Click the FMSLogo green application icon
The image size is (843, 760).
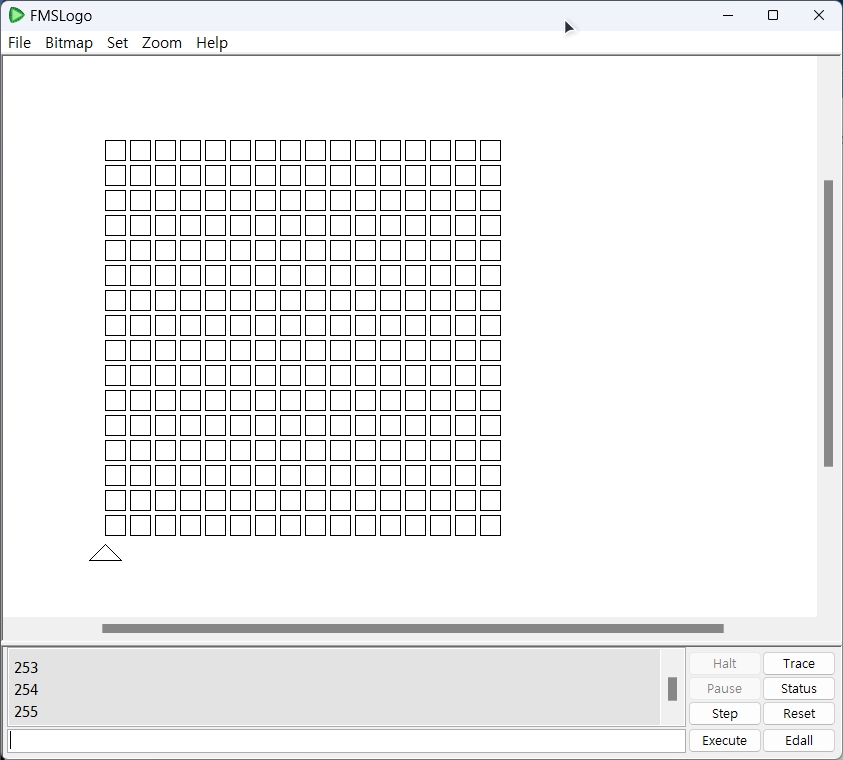[x=17, y=15]
